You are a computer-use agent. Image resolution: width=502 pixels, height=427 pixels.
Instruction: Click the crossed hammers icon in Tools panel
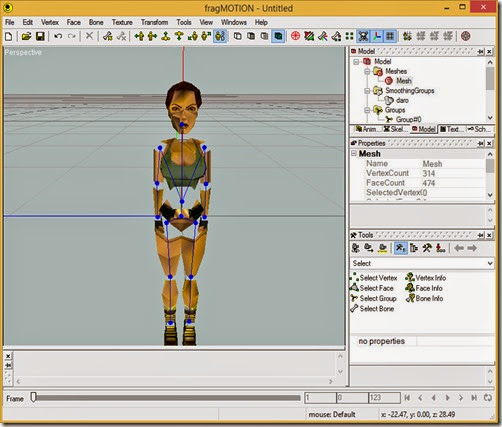427,248
